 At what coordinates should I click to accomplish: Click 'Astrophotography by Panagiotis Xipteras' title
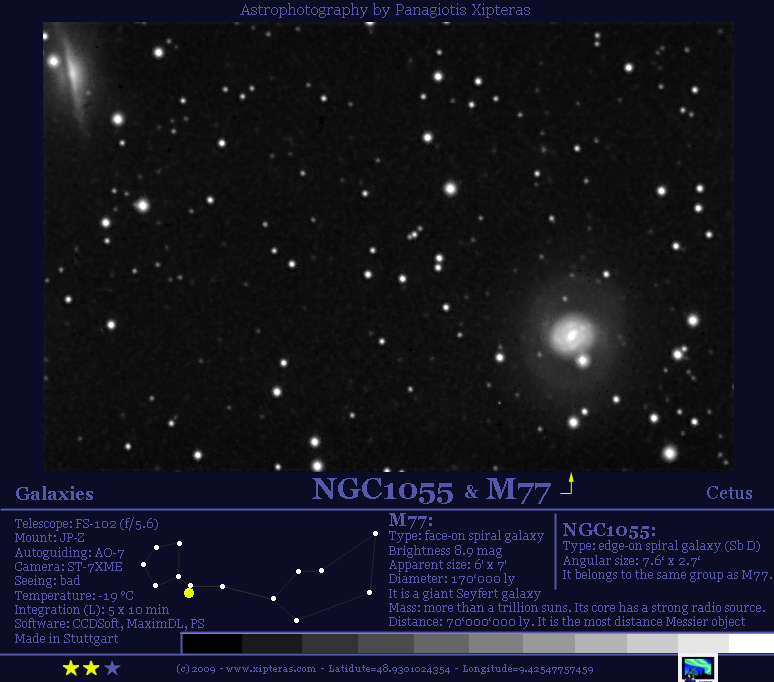pos(385,10)
